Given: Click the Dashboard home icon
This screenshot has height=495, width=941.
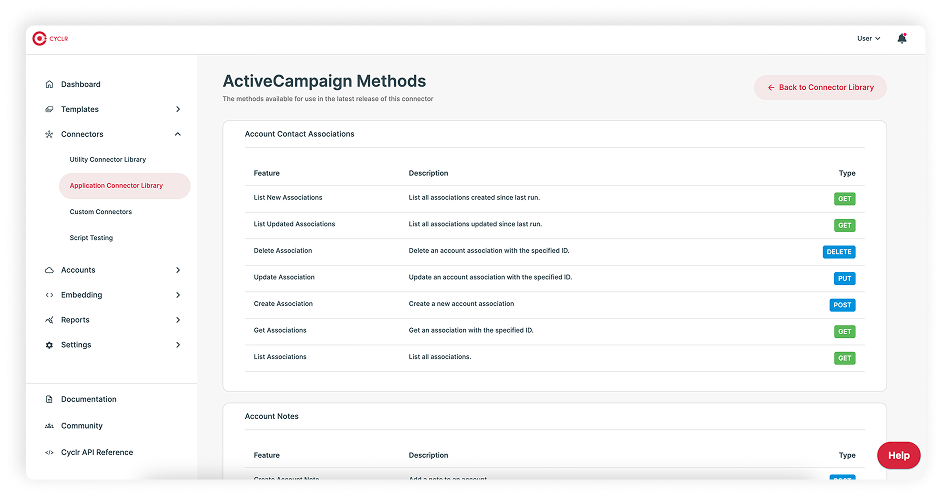Looking at the screenshot, I should 49,85.
